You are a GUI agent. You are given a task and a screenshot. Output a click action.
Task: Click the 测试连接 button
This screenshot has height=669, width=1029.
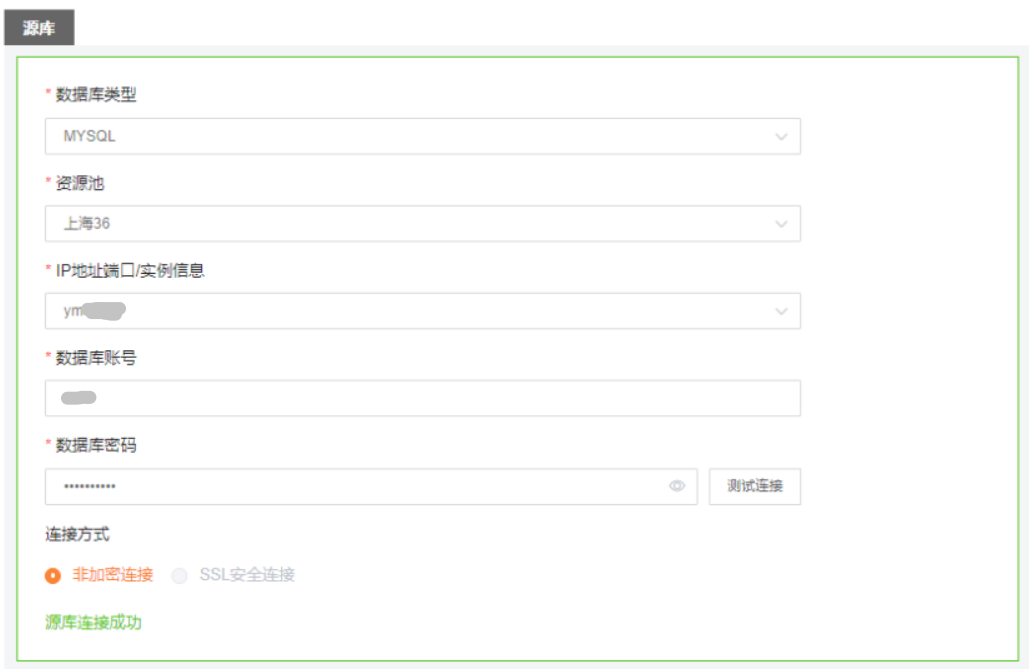(755, 486)
